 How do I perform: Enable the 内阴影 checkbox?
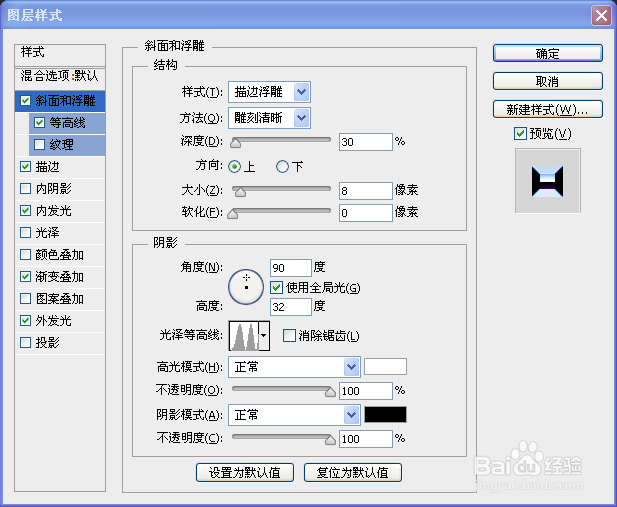(x=25, y=189)
